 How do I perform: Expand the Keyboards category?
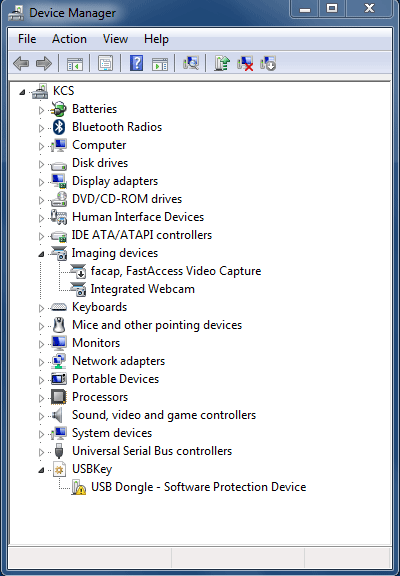pyautogui.click(x=41, y=308)
